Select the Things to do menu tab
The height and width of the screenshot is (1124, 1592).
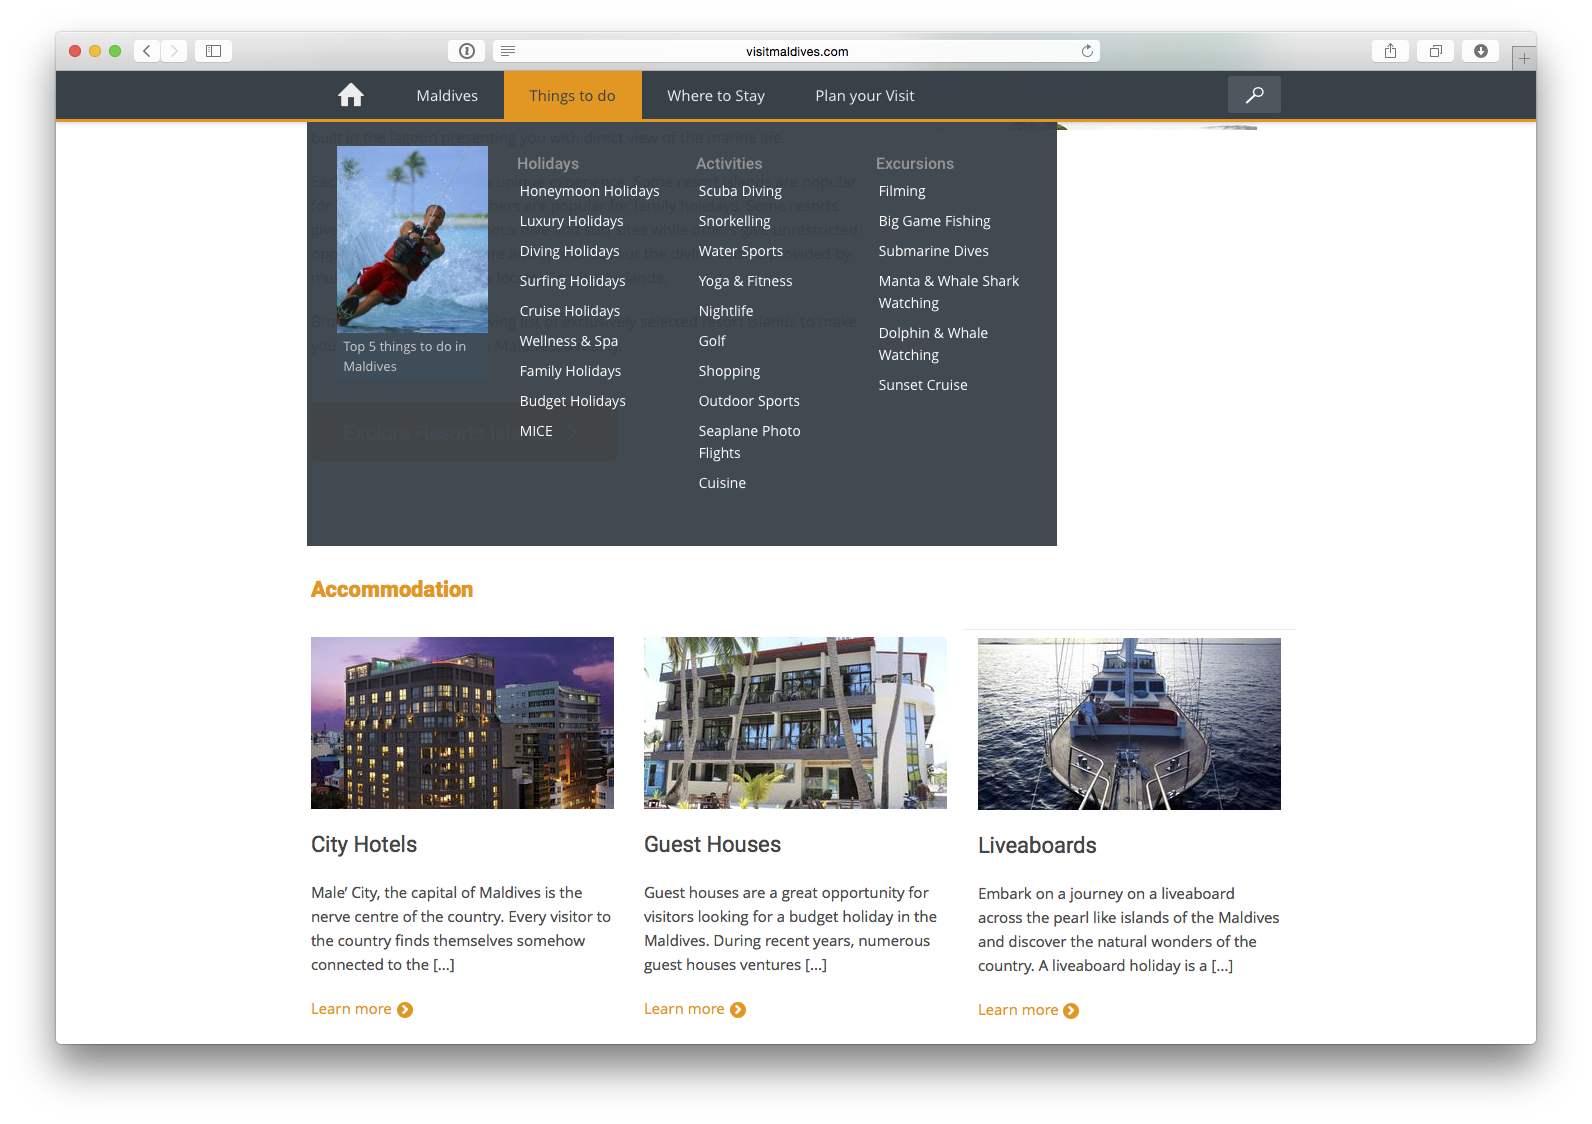(572, 96)
